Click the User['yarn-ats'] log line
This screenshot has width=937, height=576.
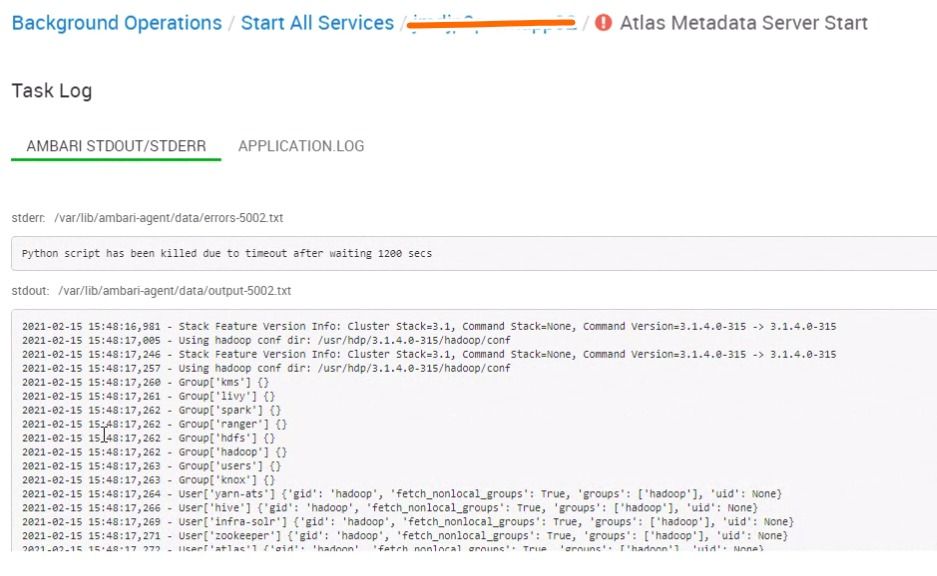click(402, 494)
